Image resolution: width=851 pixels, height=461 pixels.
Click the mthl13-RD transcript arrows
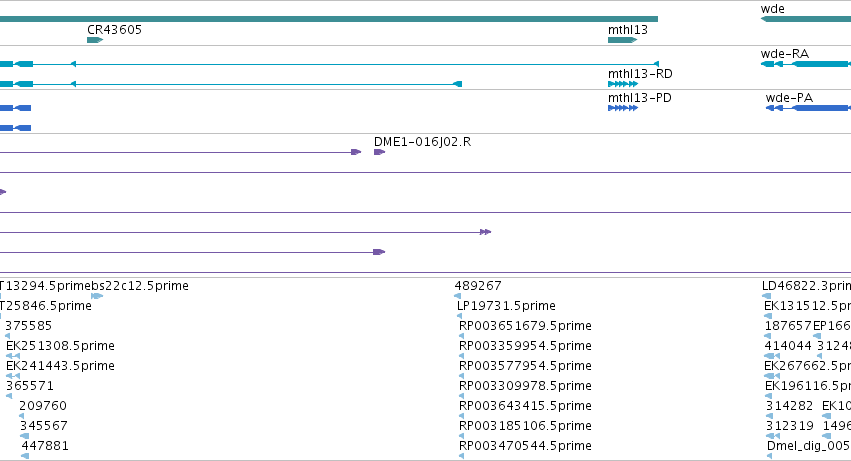click(623, 84)
